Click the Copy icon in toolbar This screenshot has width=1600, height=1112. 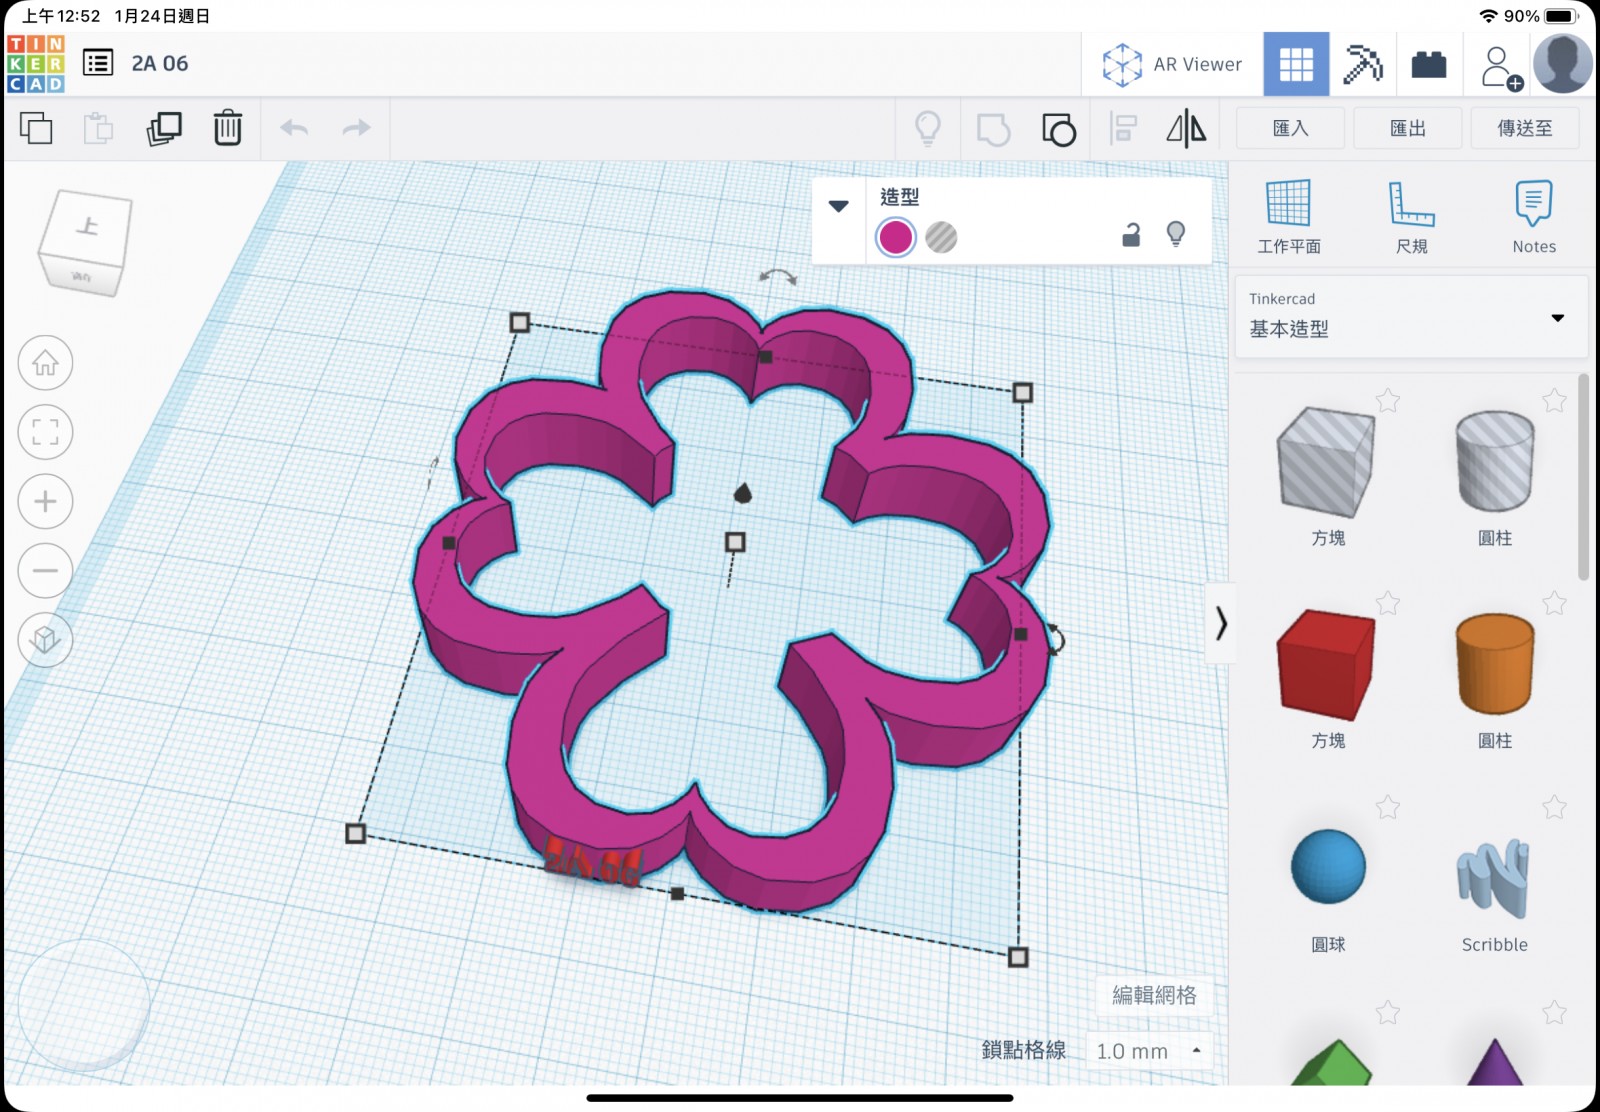point(36,128)
